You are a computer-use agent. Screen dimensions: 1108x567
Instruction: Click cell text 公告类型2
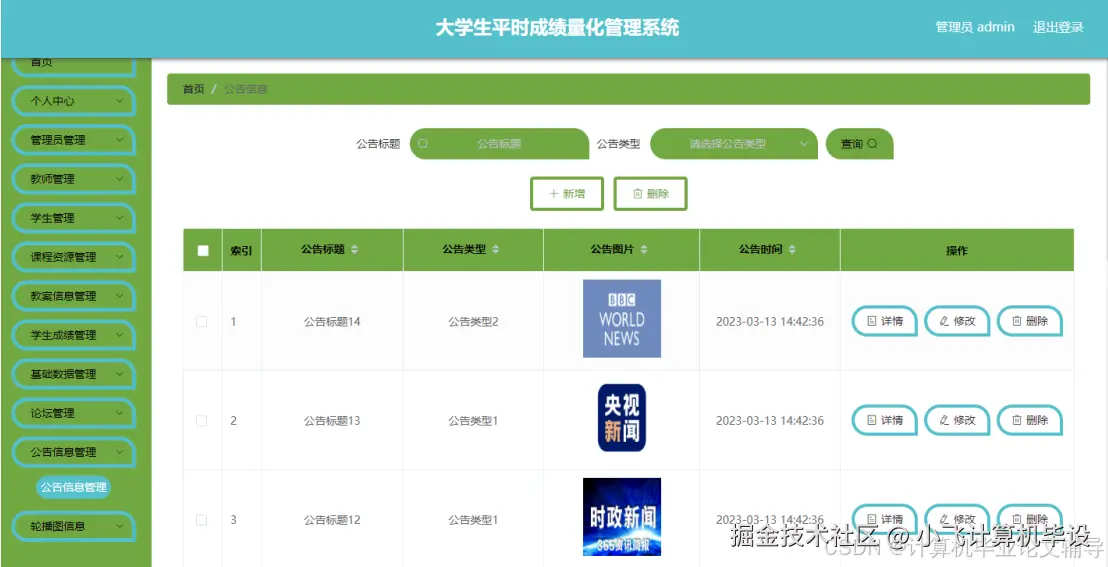[x=473, y=322]
